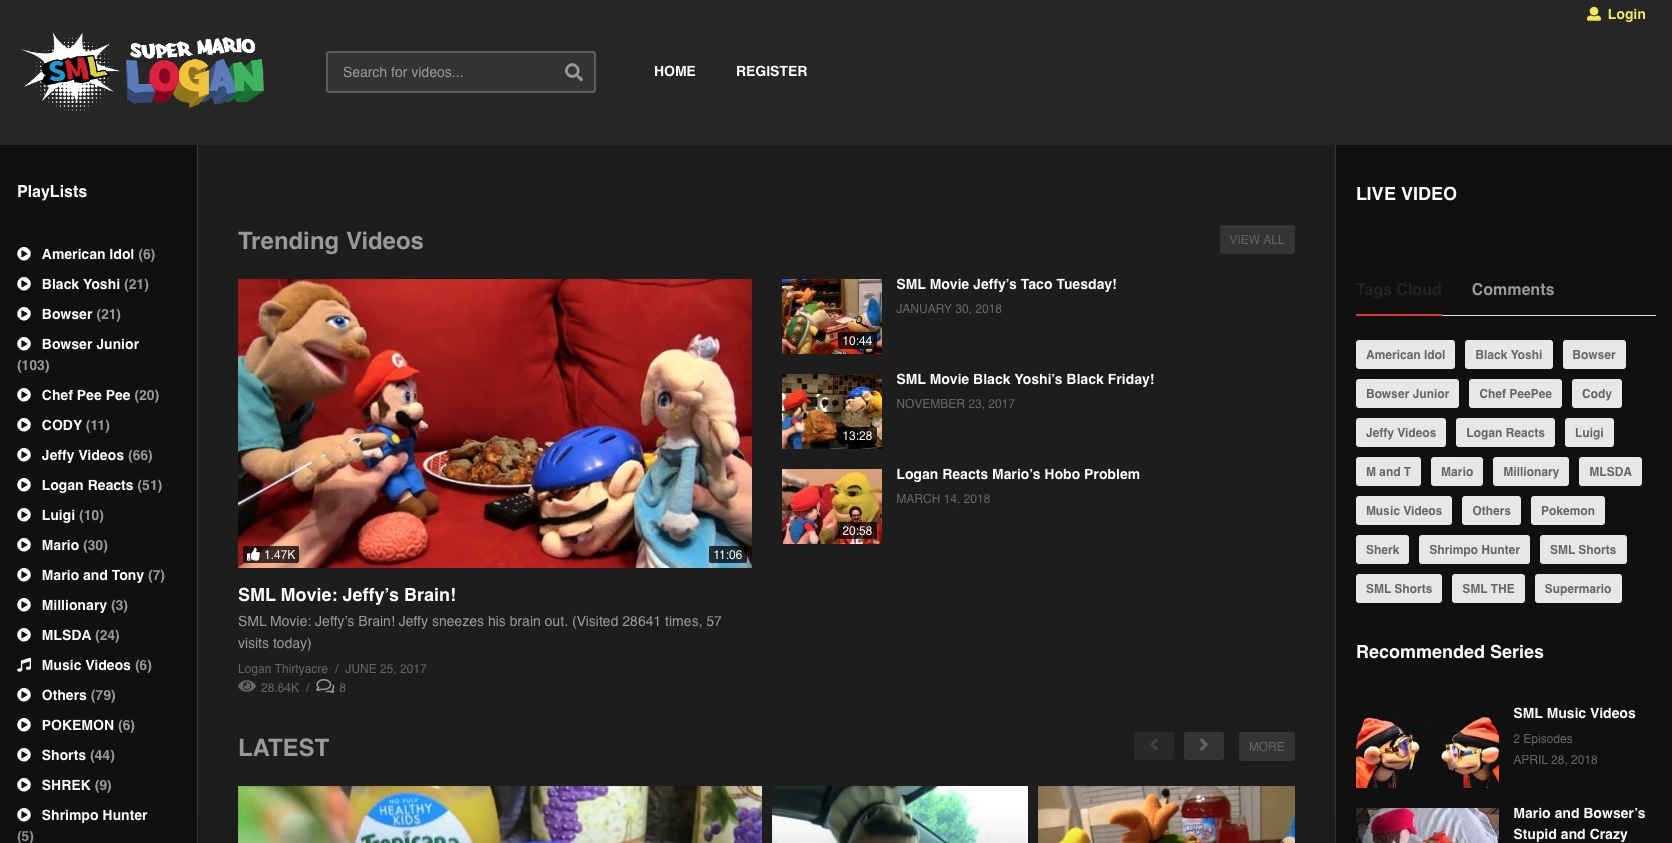Screen dimensions: 1672x843
Task: Click the play icon beside MLSDA
Action: click(24, 635)
